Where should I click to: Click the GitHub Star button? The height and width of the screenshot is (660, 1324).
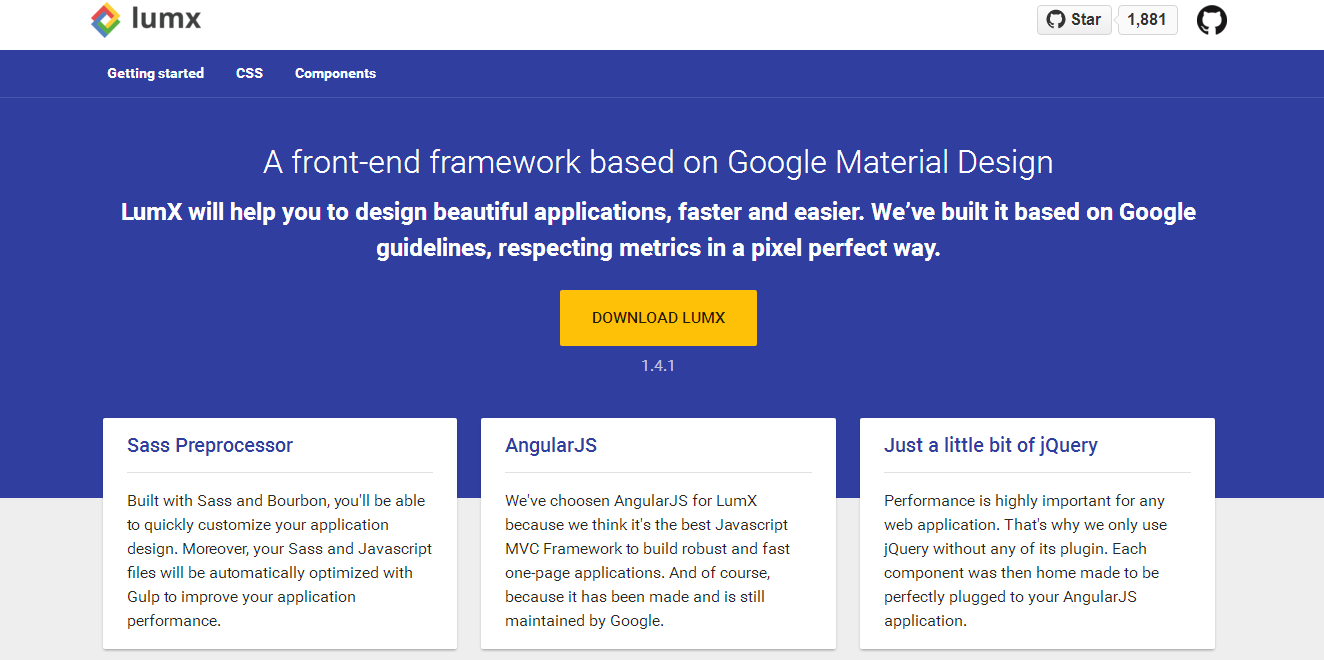1074,20
